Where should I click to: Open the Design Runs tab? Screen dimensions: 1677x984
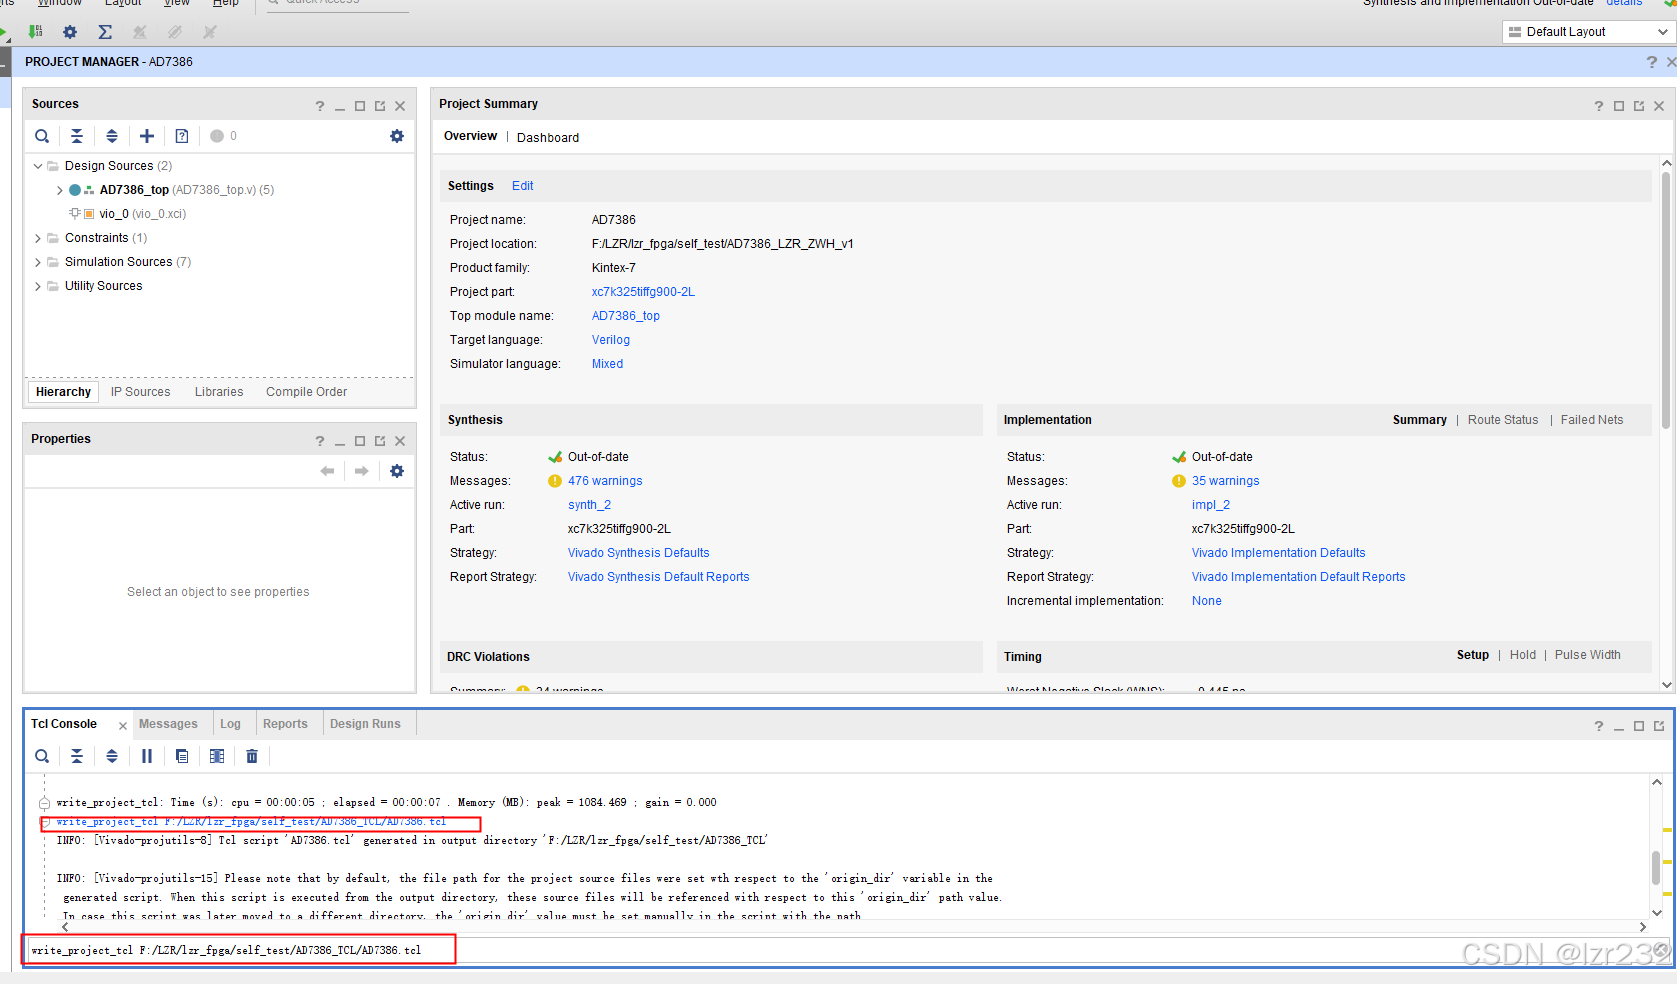pos(365,724)
